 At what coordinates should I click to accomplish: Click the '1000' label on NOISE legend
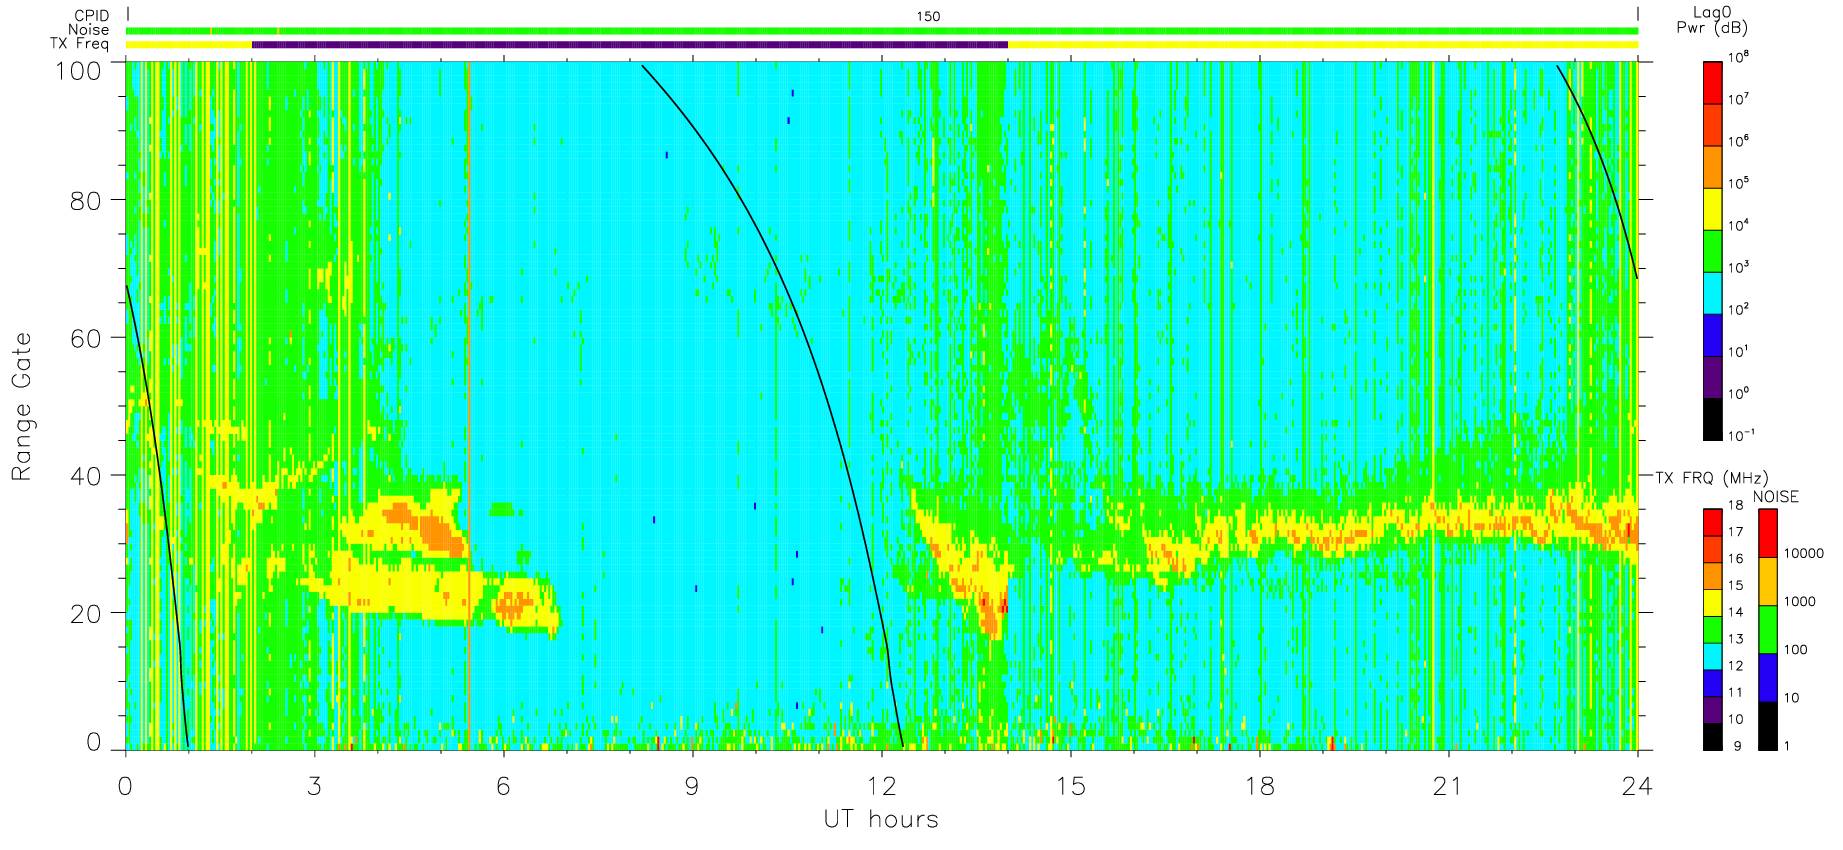coord(1800,602)
